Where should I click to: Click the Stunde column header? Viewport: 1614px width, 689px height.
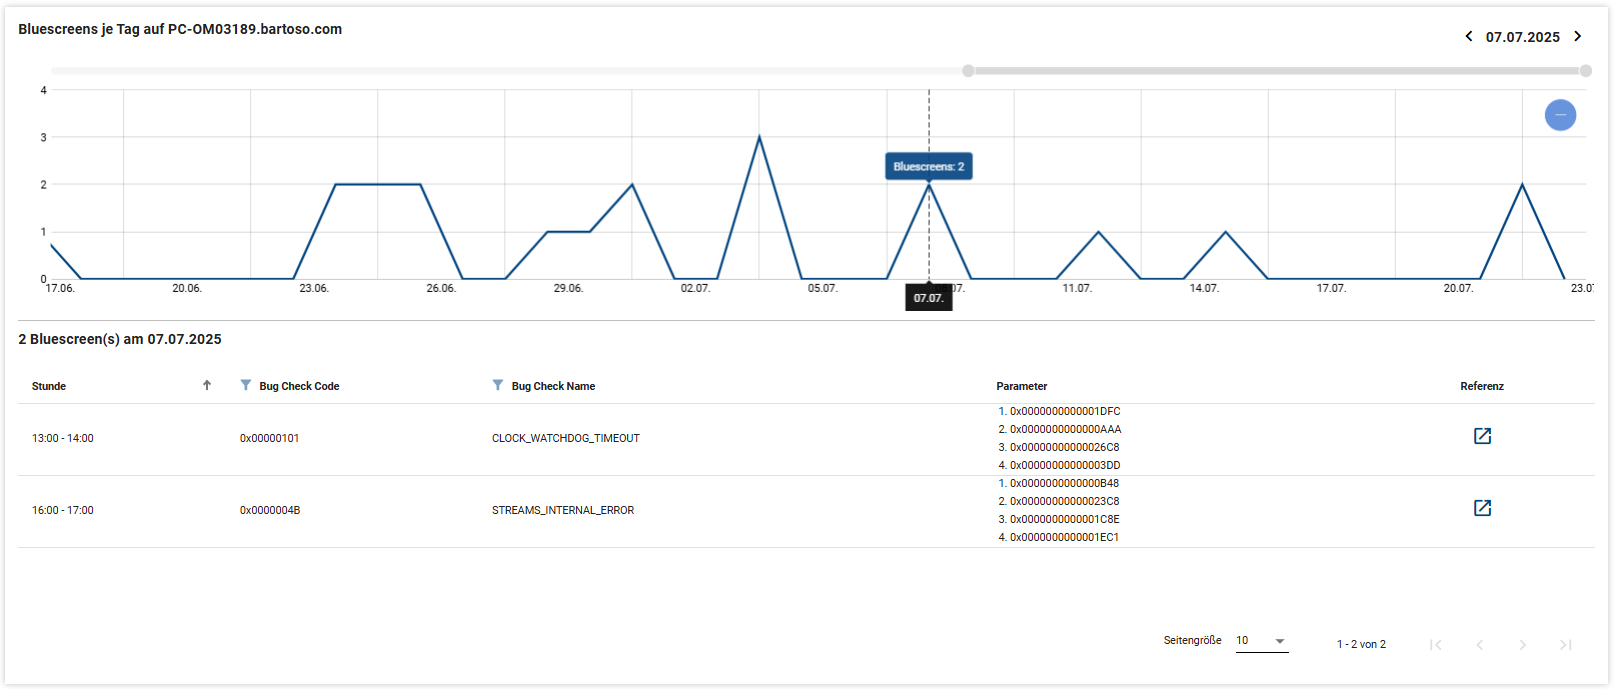[x=49, y=386]
